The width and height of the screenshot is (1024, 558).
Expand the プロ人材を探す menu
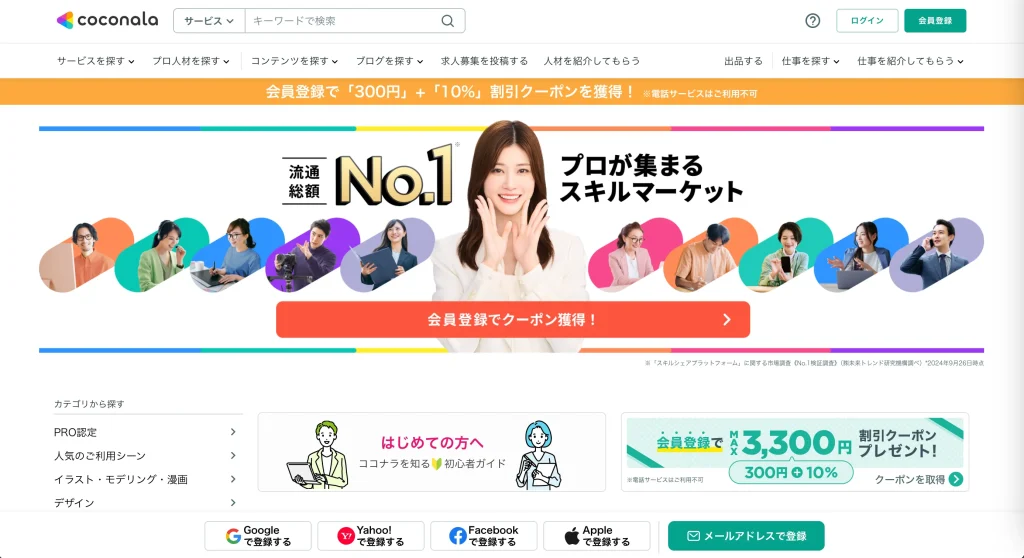(191, 61)
